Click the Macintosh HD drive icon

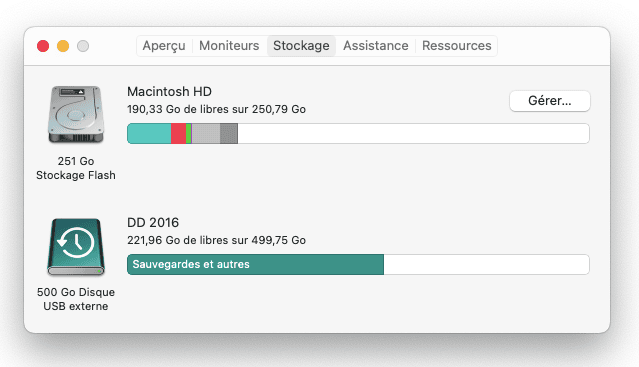click(76, 114)
